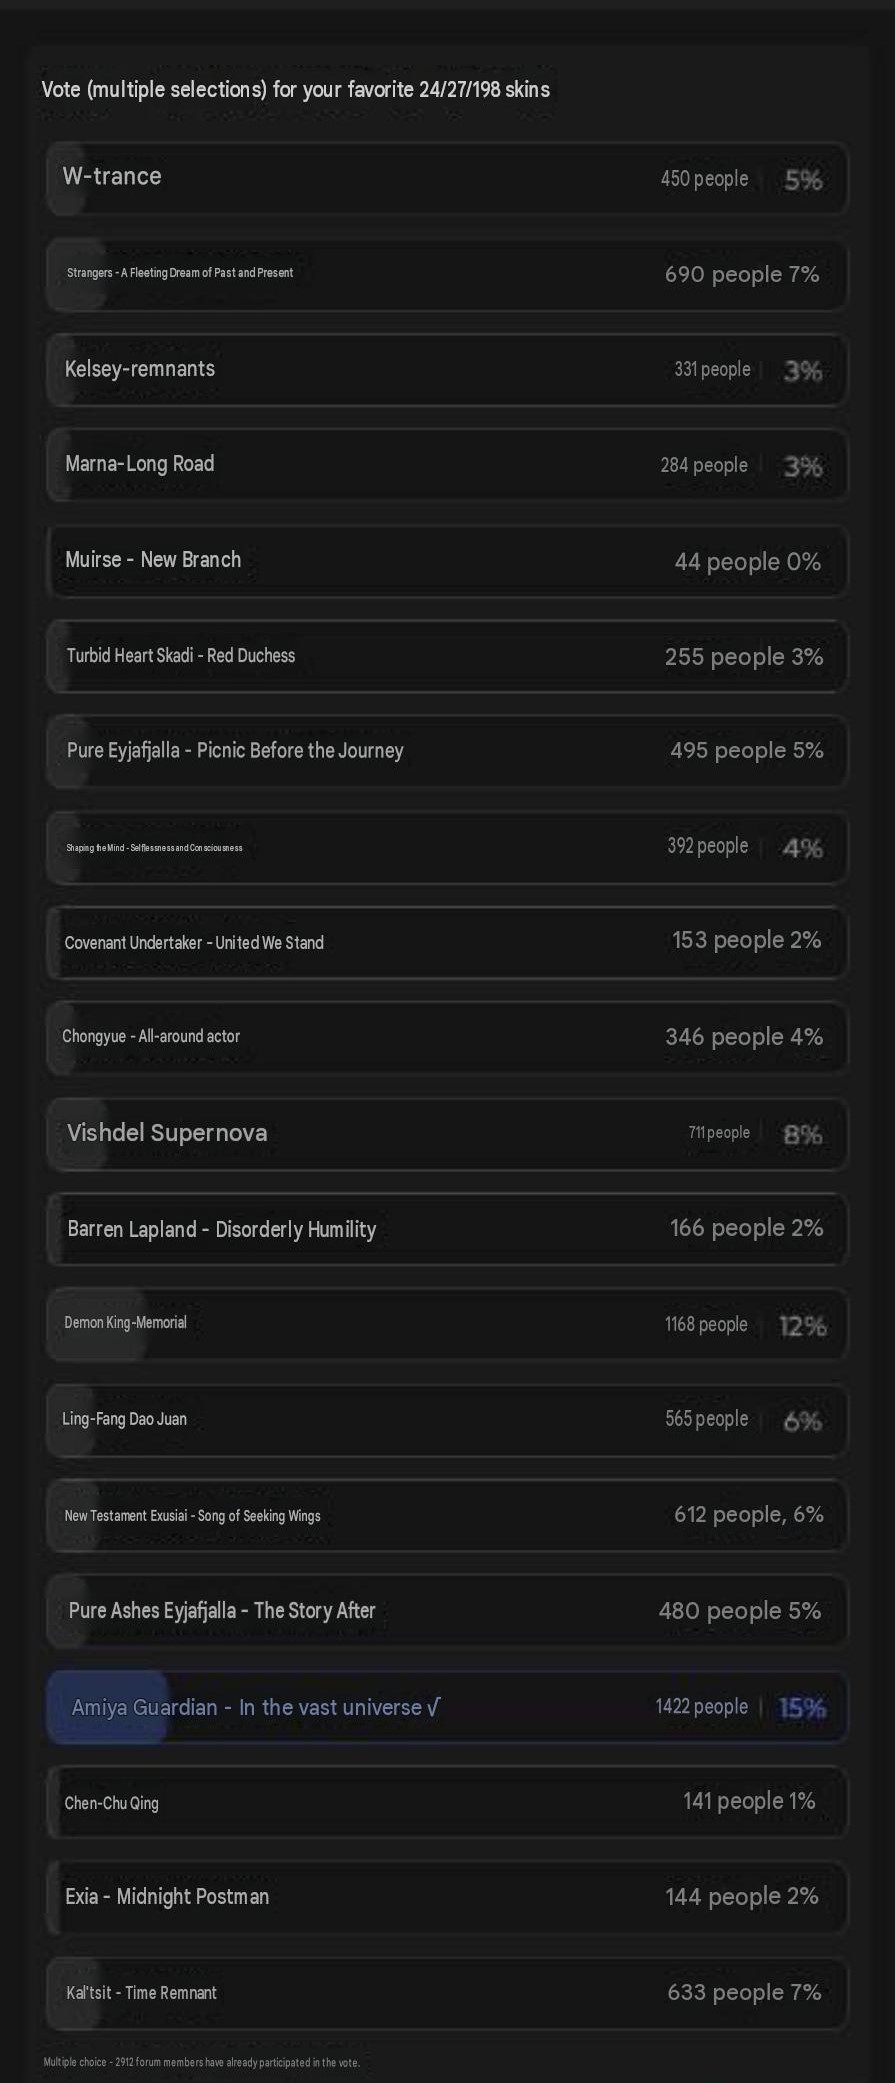Select Muirse - New Branch entry
Image resolution: width=895 pixels, height=2083 pixels.
pos(447,561)
